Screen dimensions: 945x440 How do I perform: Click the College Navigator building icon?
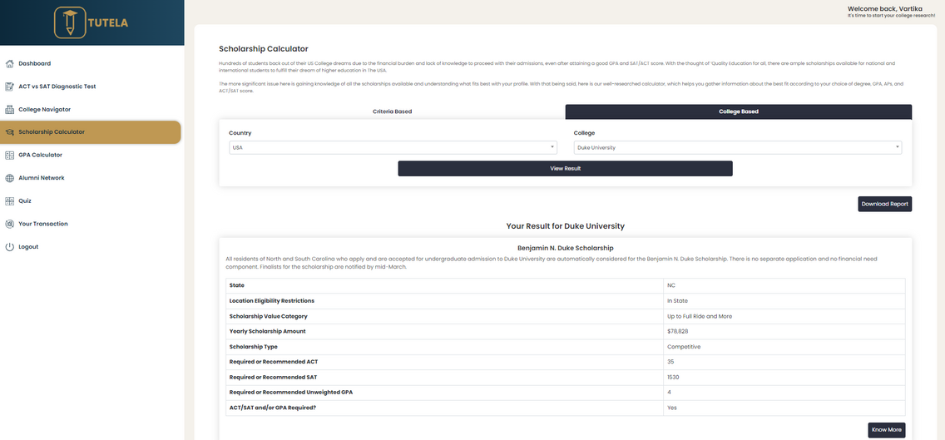(9, 109)
